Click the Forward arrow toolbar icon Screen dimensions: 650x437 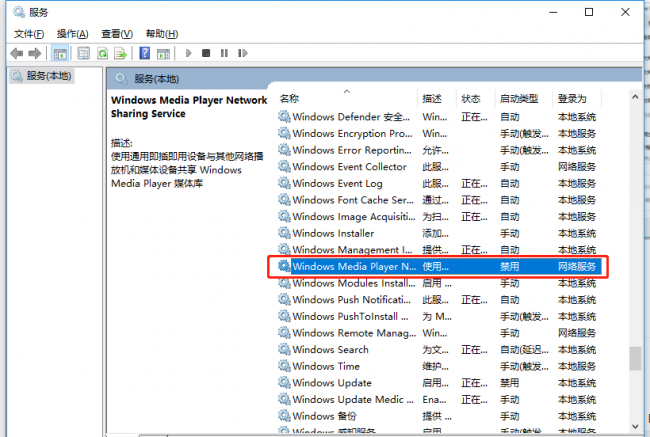click(x=34, y=53)
